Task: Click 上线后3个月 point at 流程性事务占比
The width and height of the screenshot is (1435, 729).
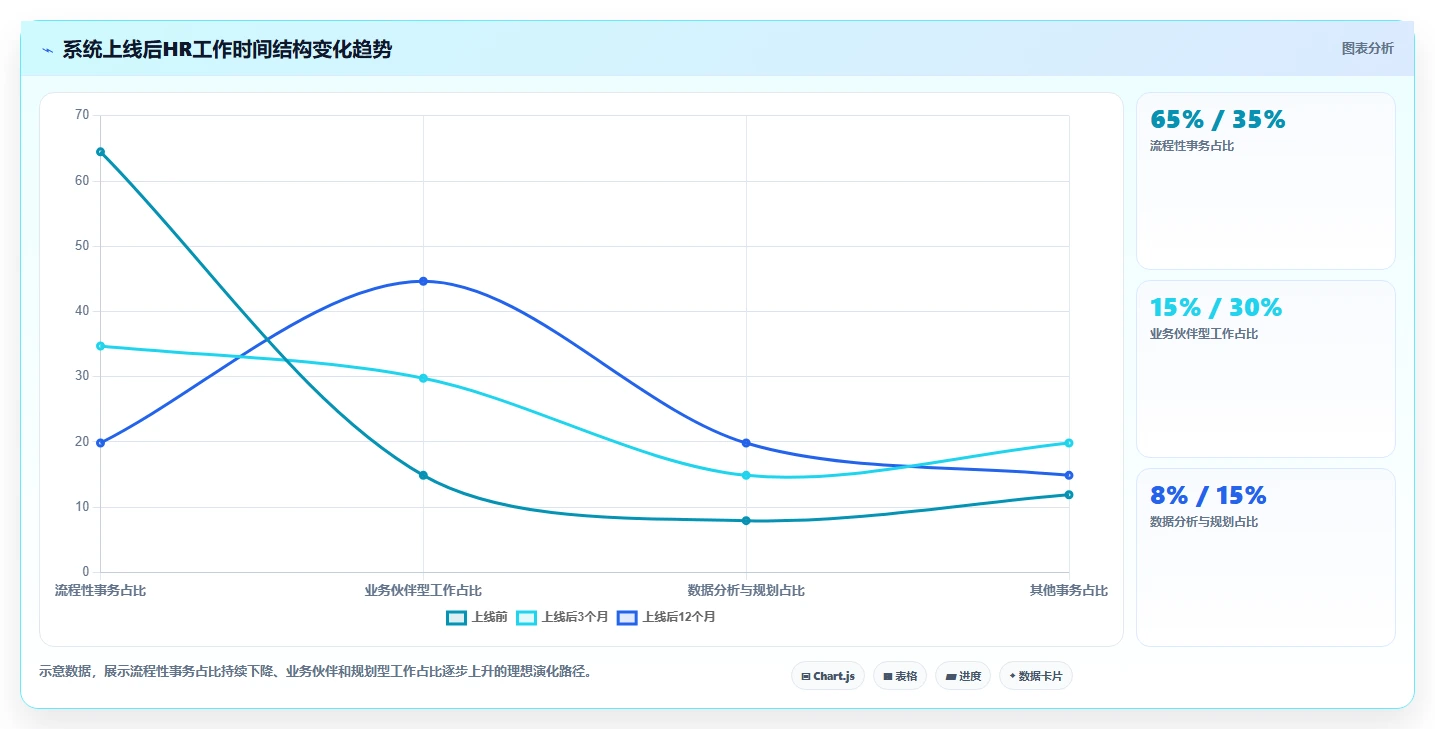Action: 100,346
